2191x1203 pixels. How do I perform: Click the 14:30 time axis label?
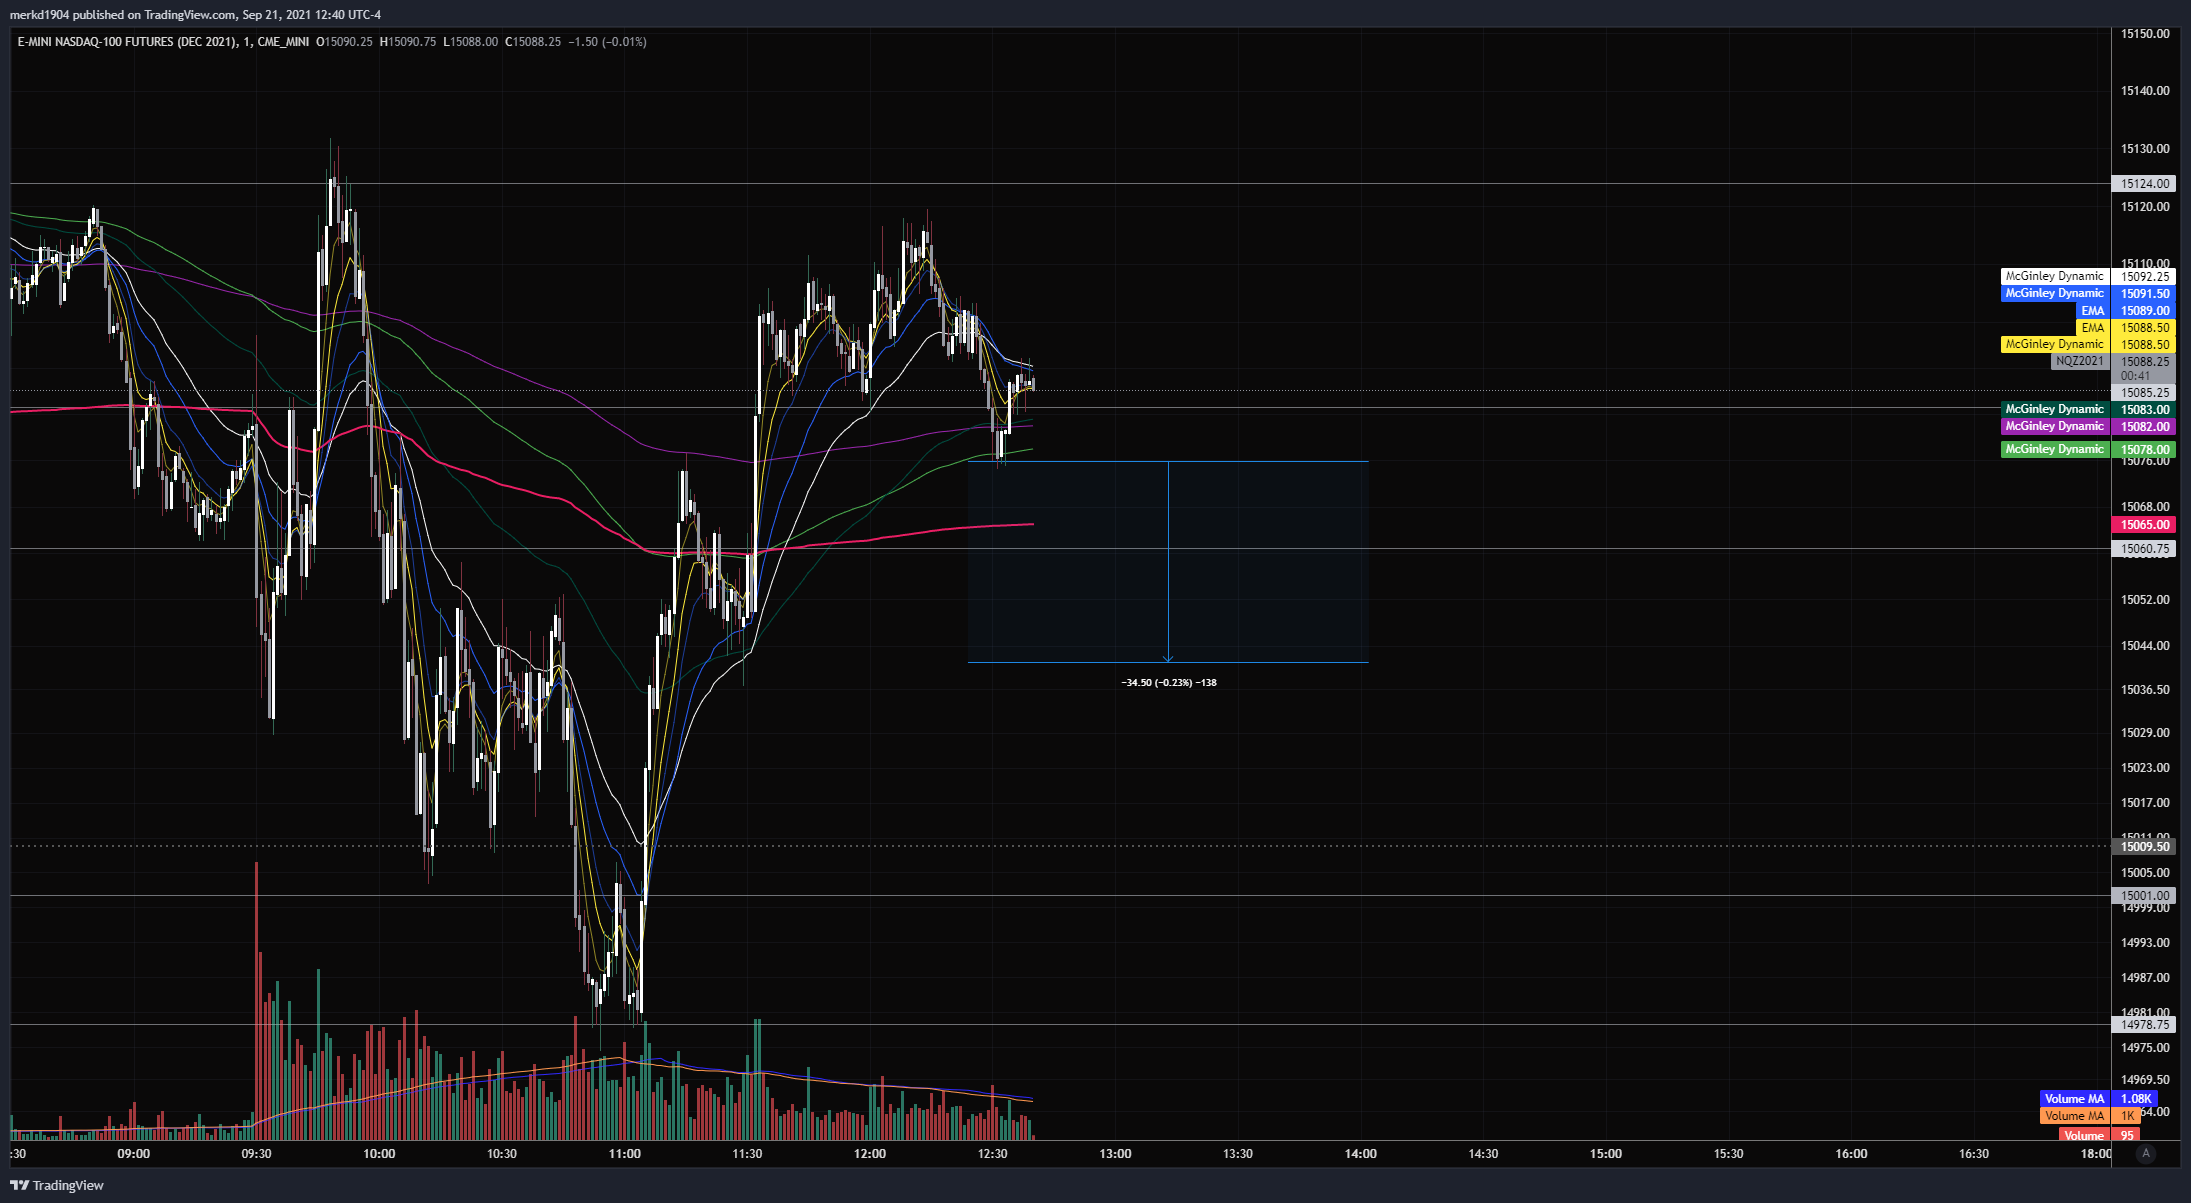click(x=1483, y=1154)
